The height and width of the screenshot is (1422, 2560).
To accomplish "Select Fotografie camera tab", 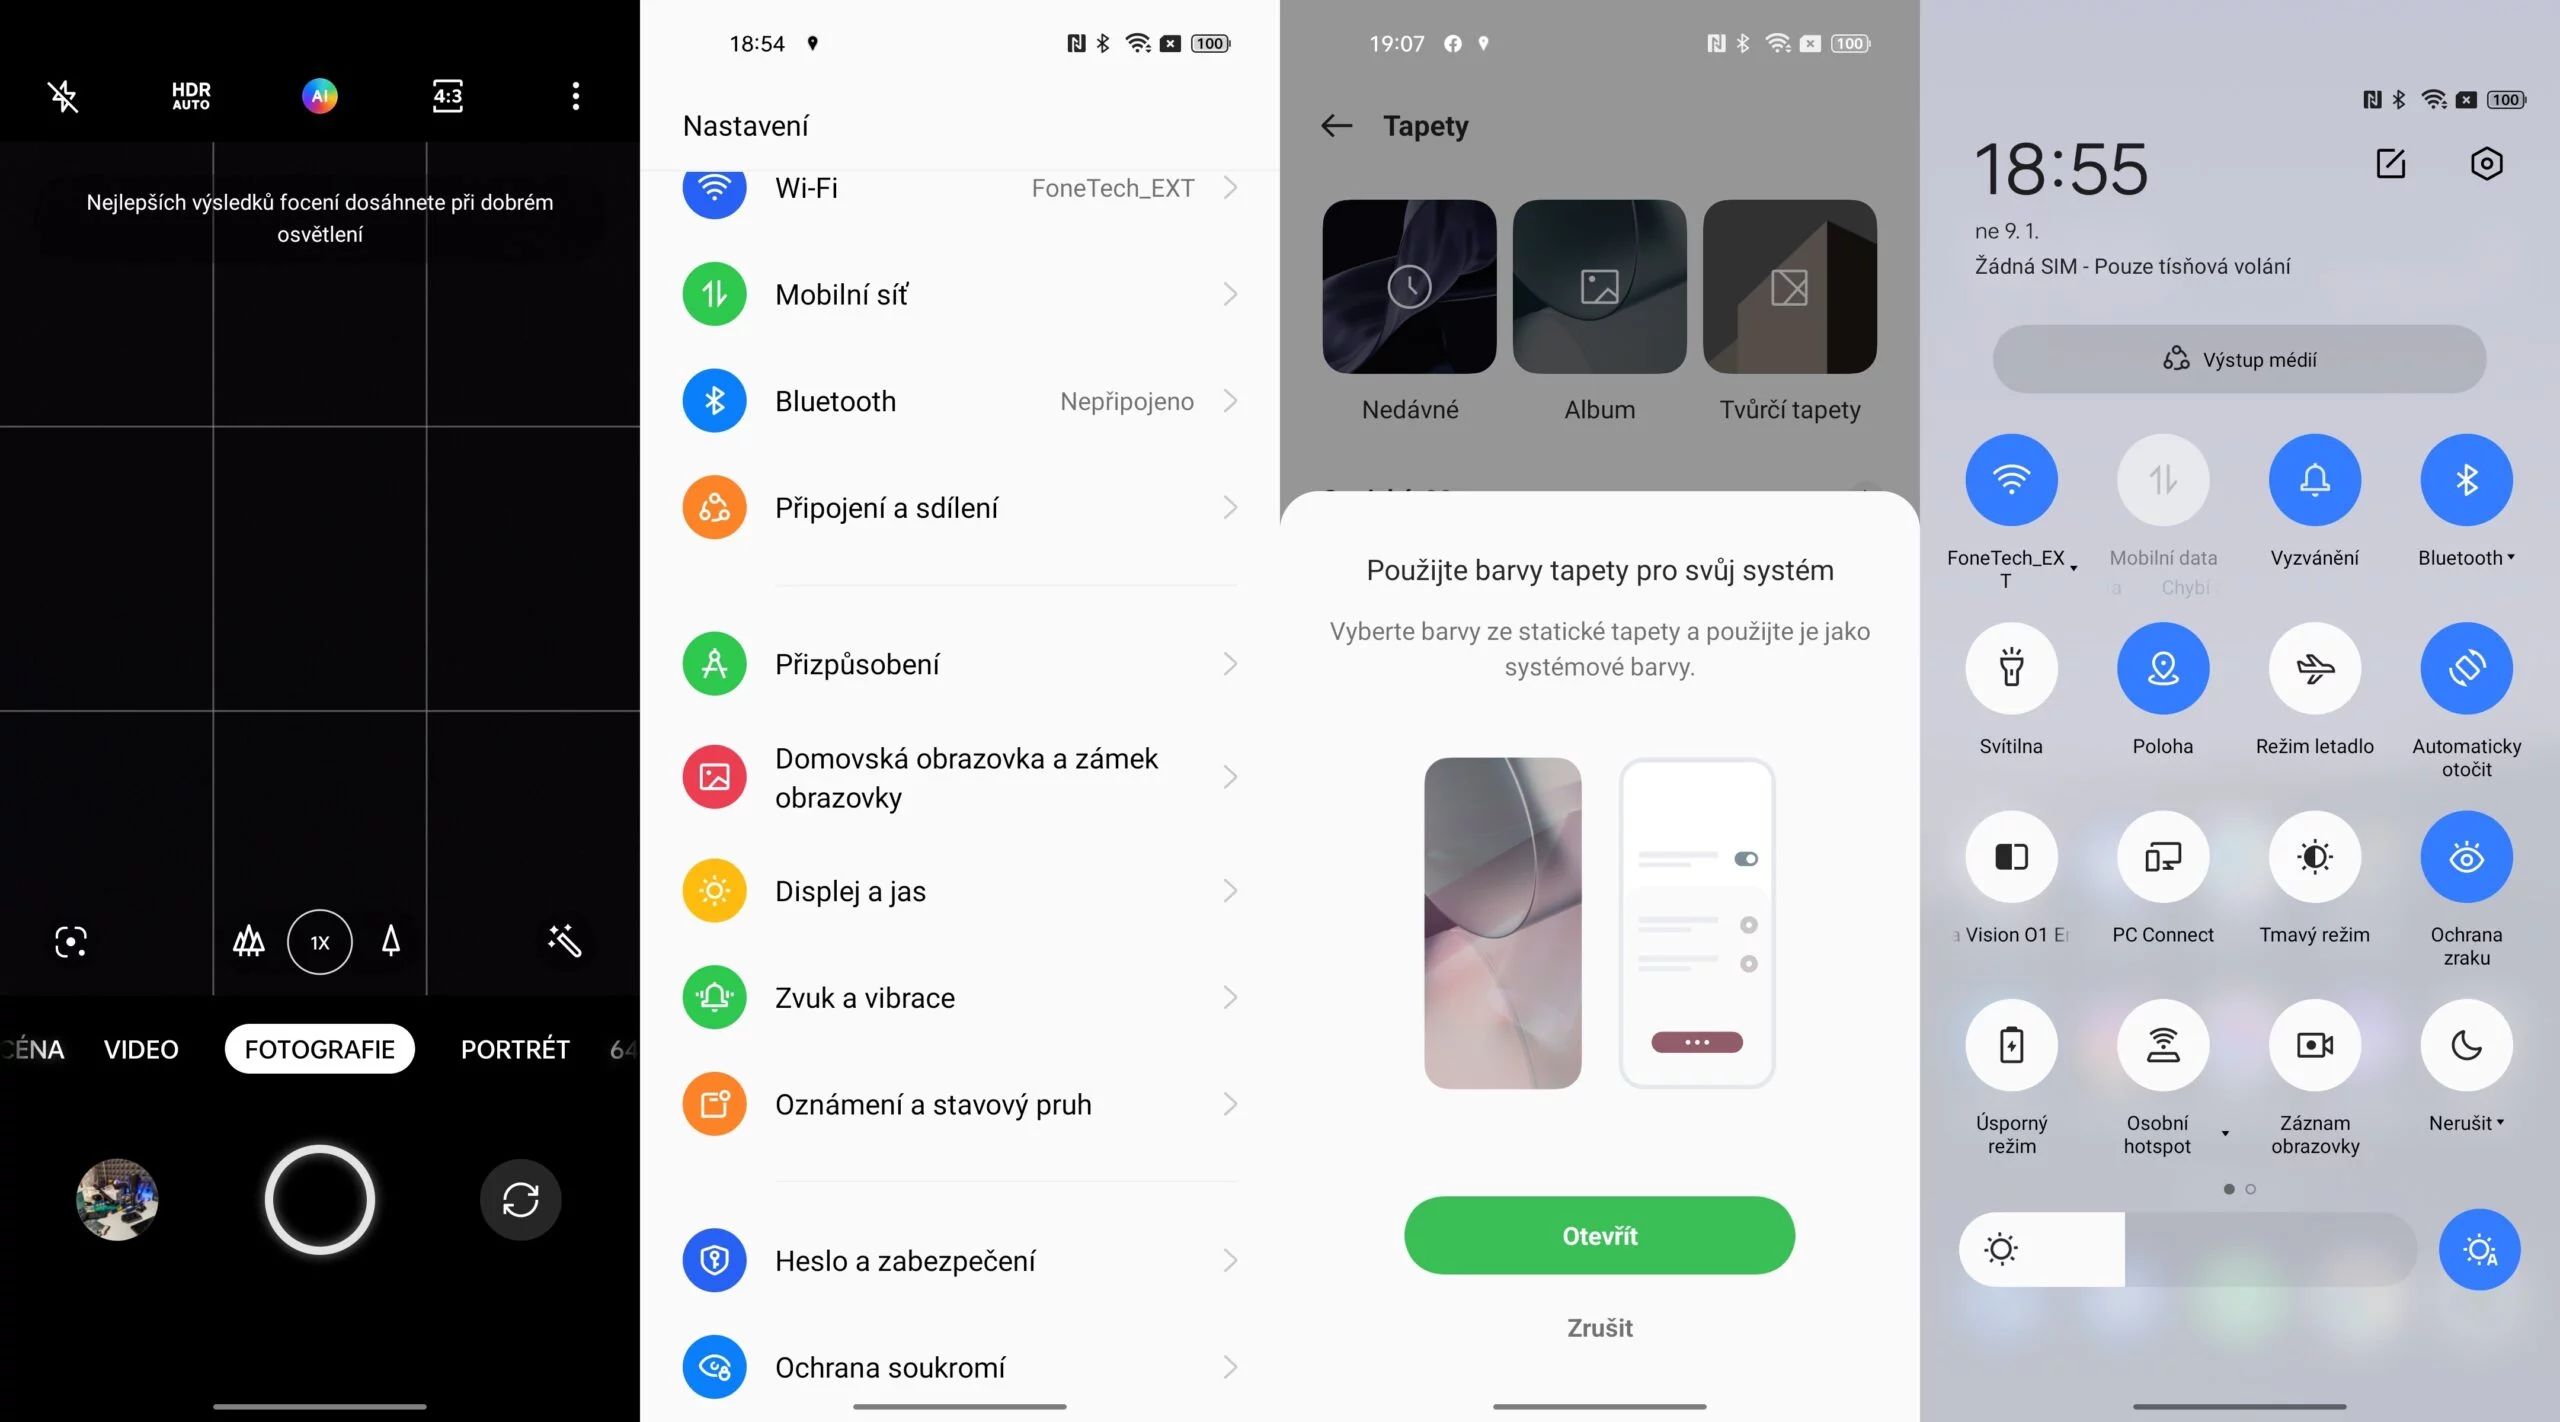I will 320,1047.
